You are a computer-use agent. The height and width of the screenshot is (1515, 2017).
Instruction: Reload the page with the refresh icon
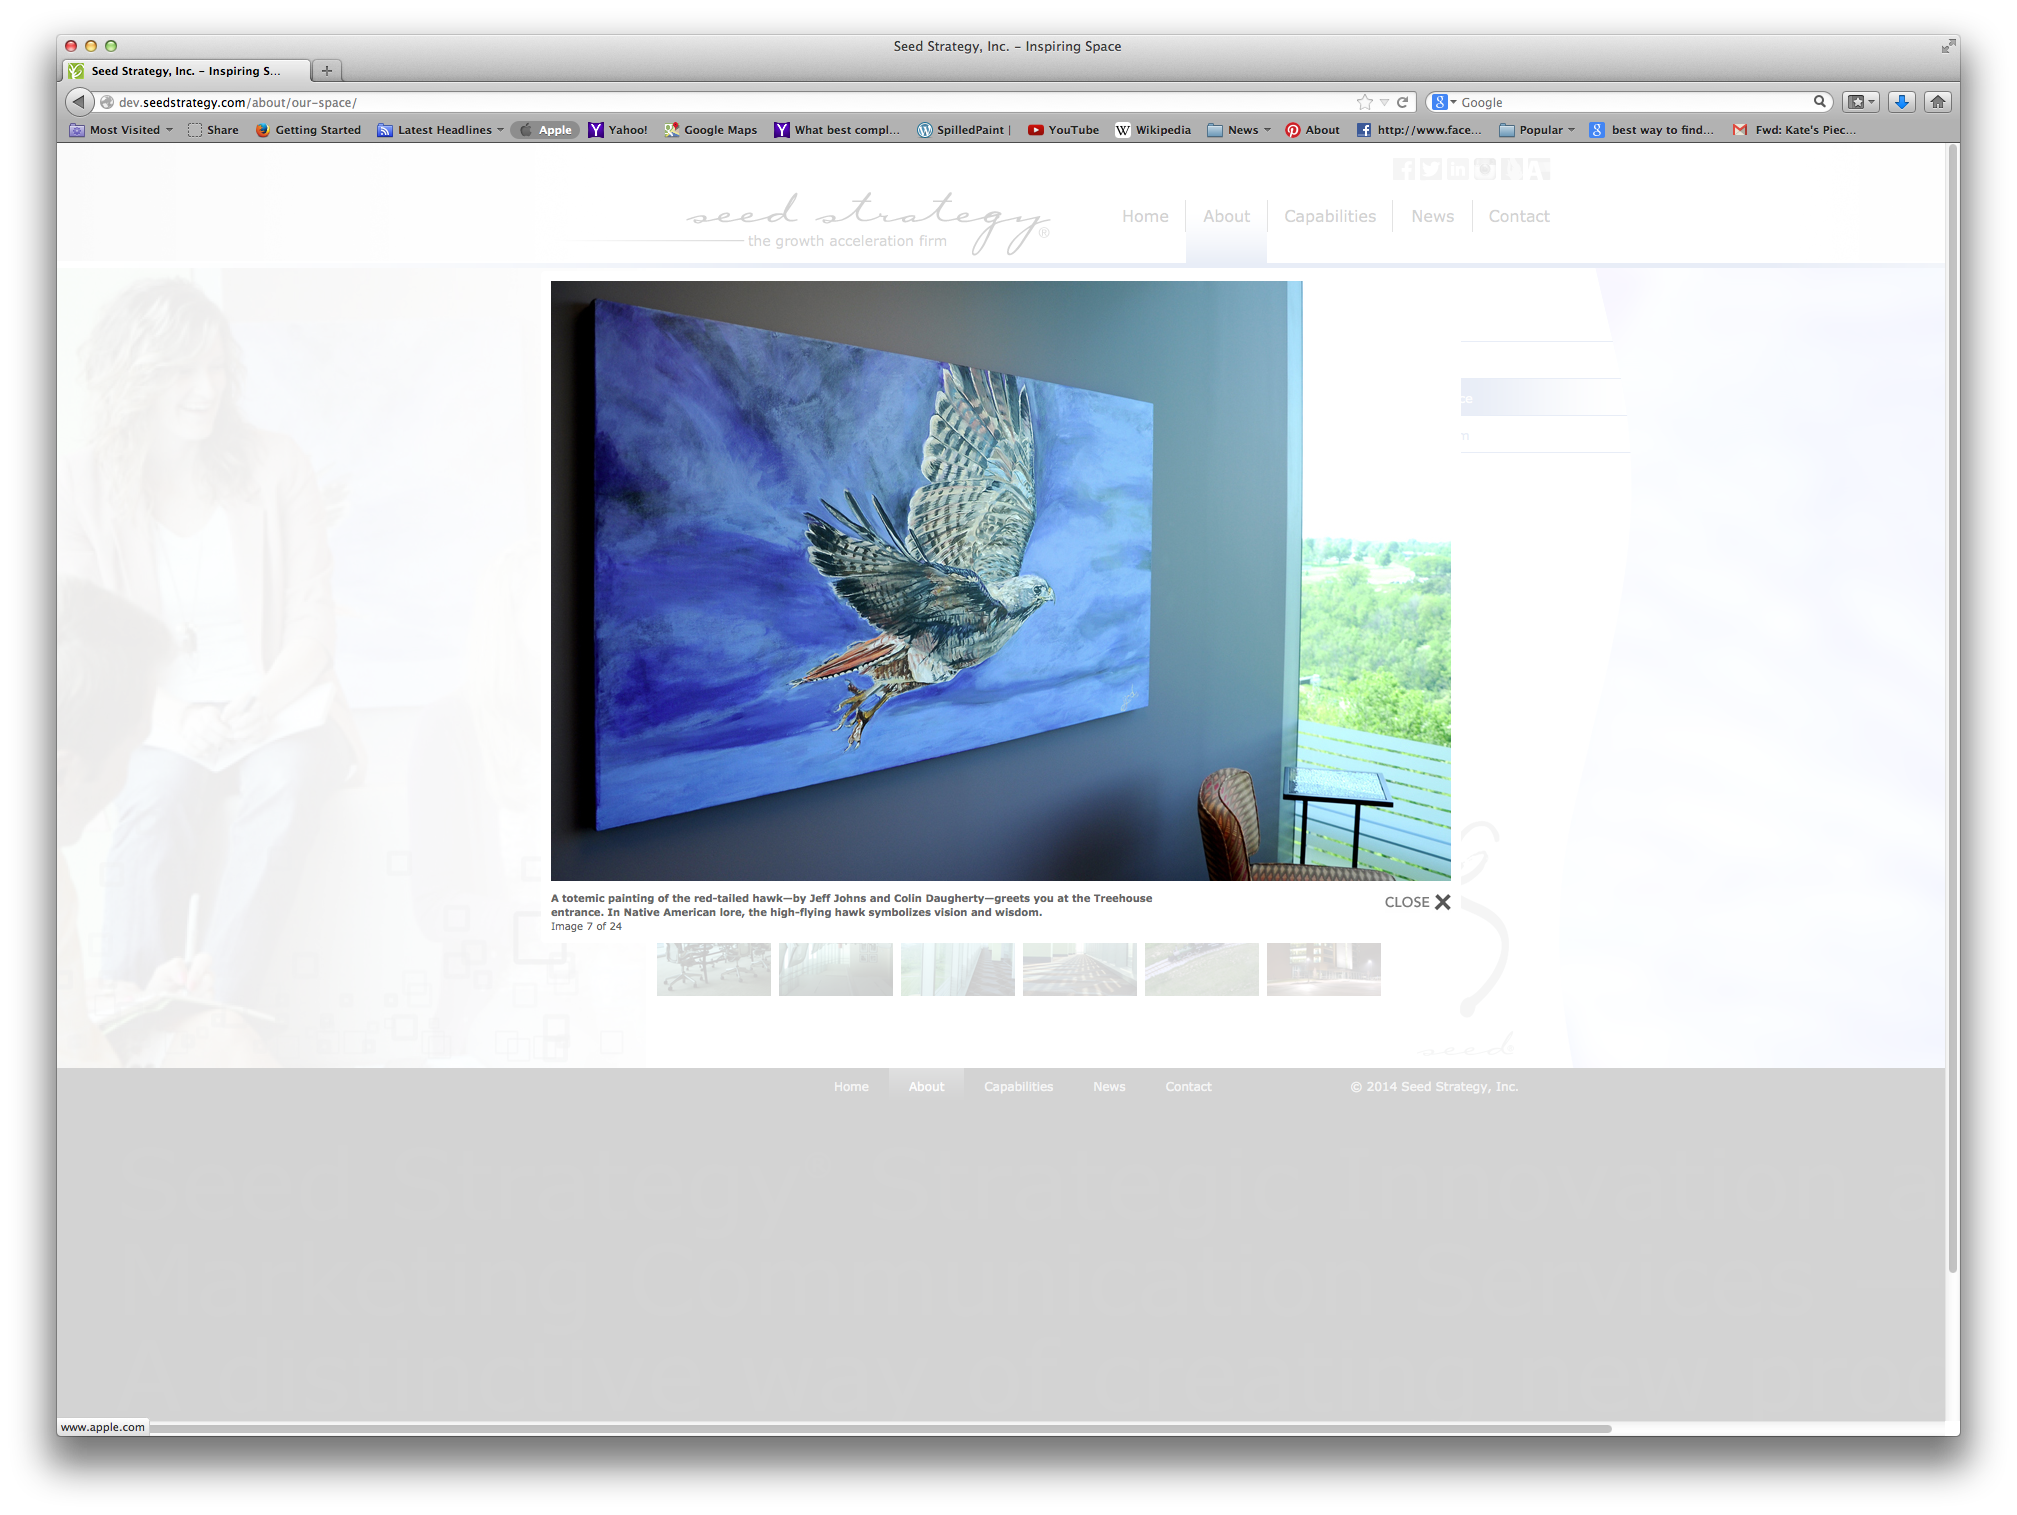(x=1402, y=102)
